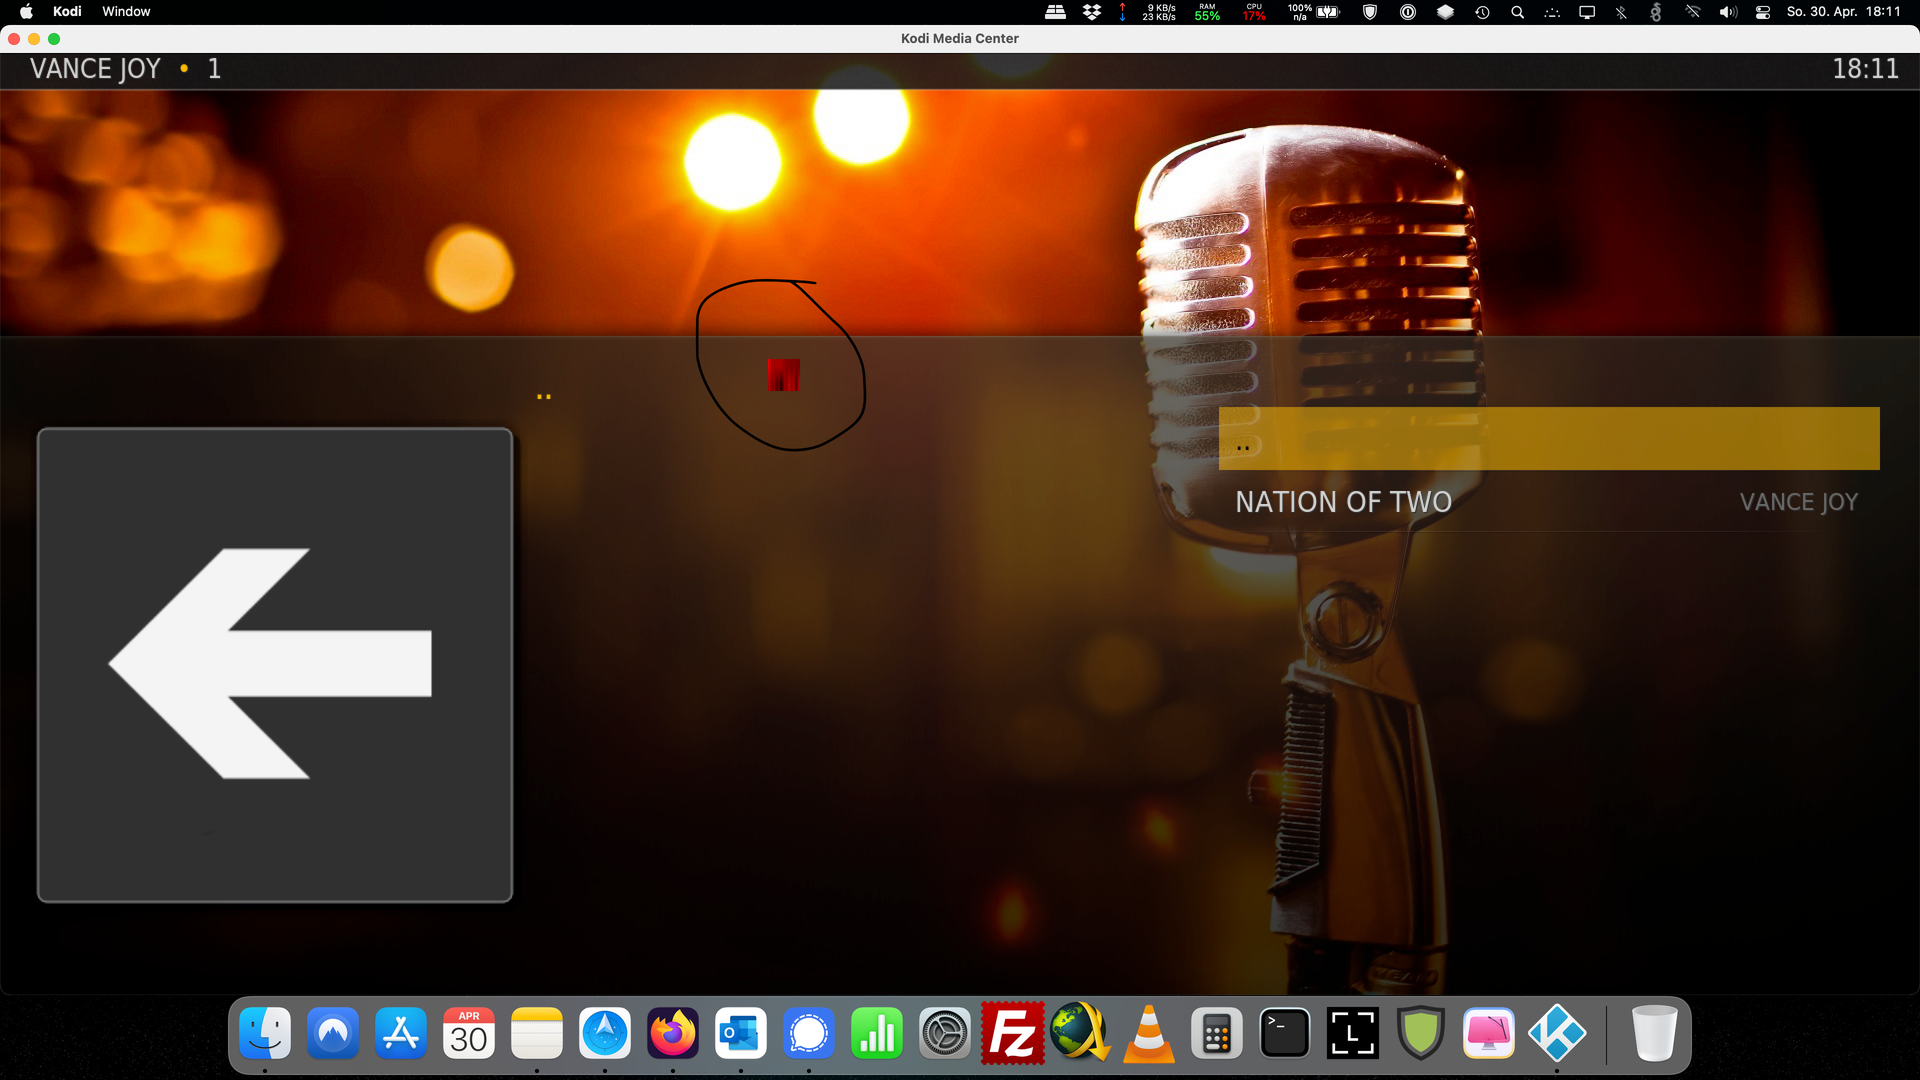Open the Notes app in the dock
This screenshot has height=1080, width=1920.
537,1034
